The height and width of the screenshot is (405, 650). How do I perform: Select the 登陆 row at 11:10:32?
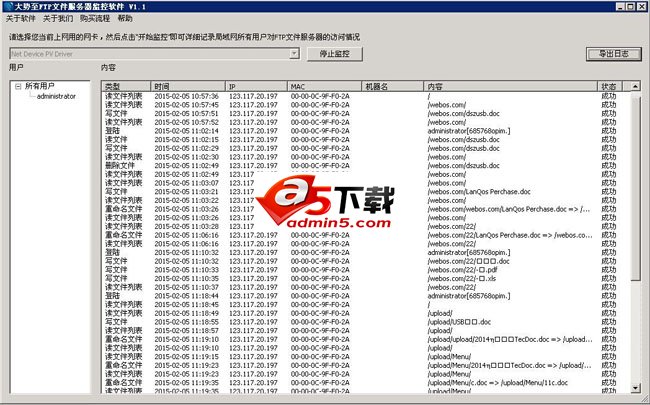(x=366, y=252)
